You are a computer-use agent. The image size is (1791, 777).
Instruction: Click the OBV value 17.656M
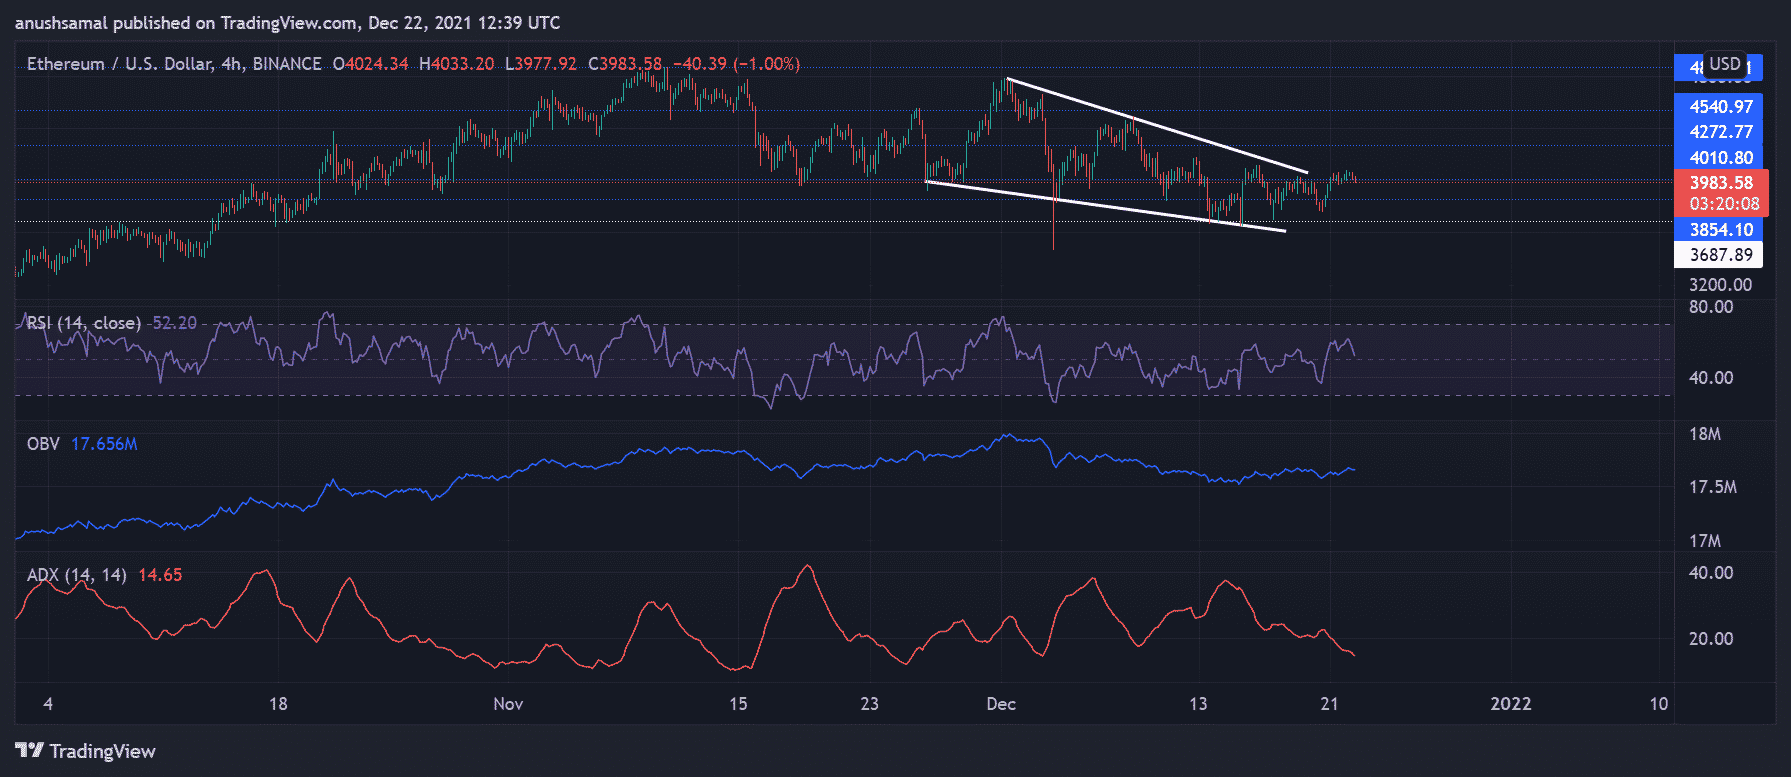104,443
